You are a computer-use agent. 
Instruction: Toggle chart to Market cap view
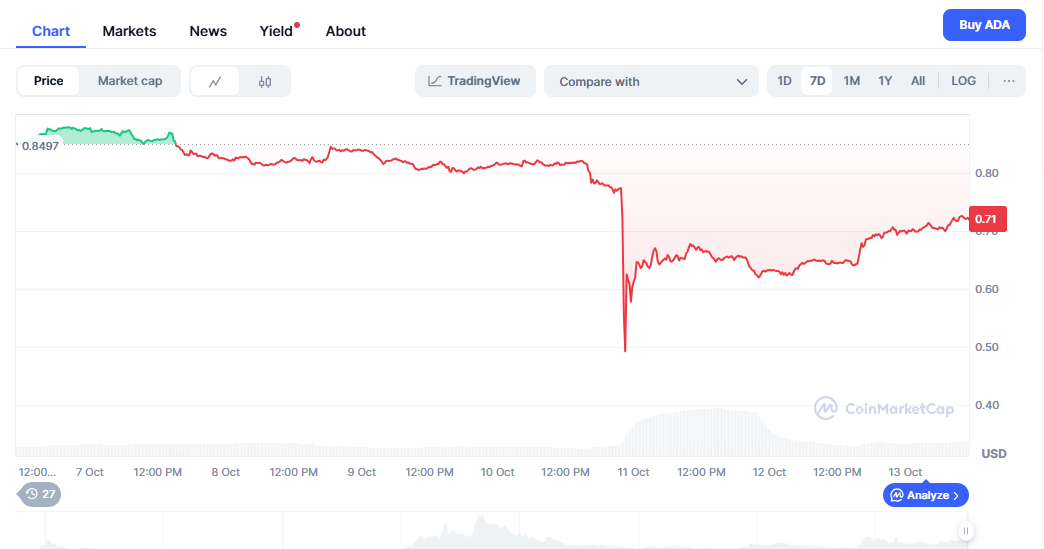[x=130, y=81]
